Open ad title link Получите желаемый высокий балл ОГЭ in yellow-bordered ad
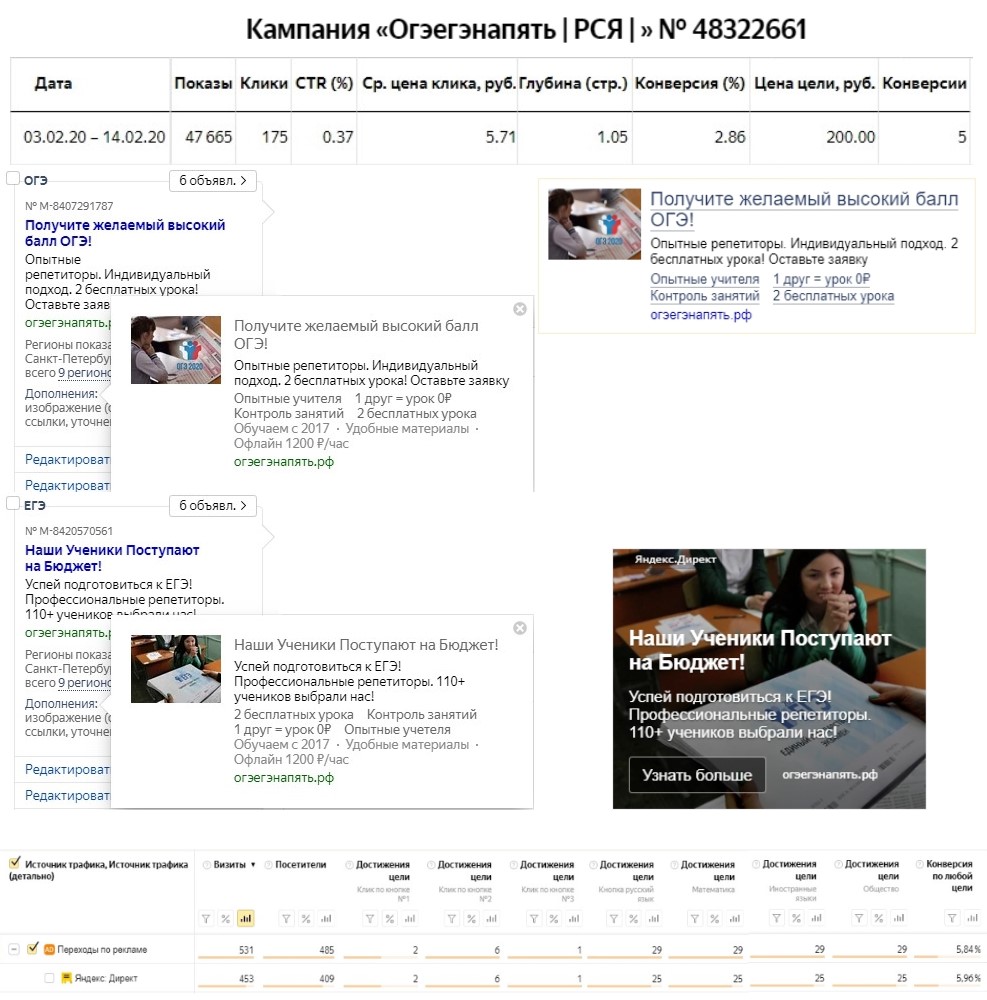 pyautogui.click(x=804, y=209)
